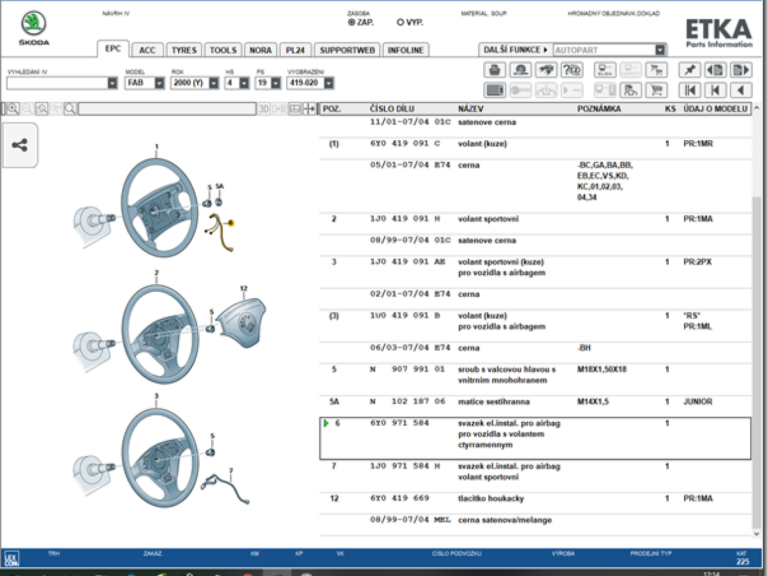Image resolution: width=768 pixels, height=576 pixels.
Task: Select the VYP. radio button
Action: coord(401,21)
